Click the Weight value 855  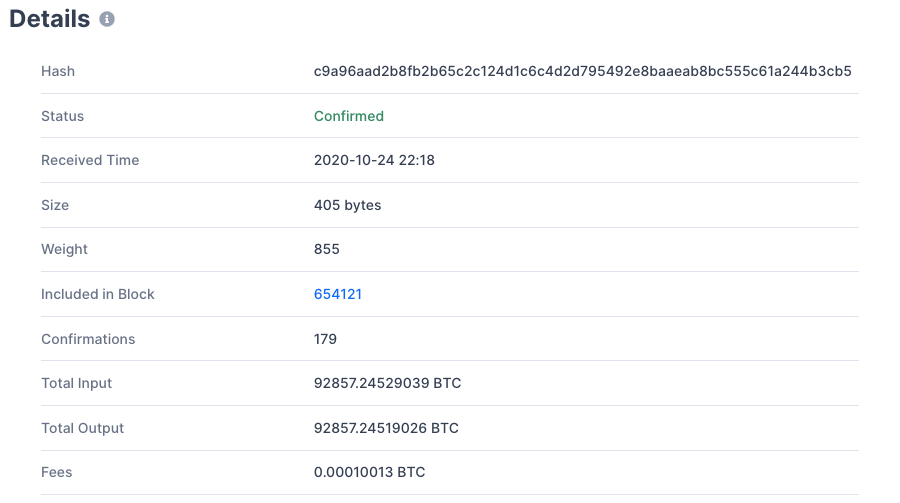click(326, 249)
